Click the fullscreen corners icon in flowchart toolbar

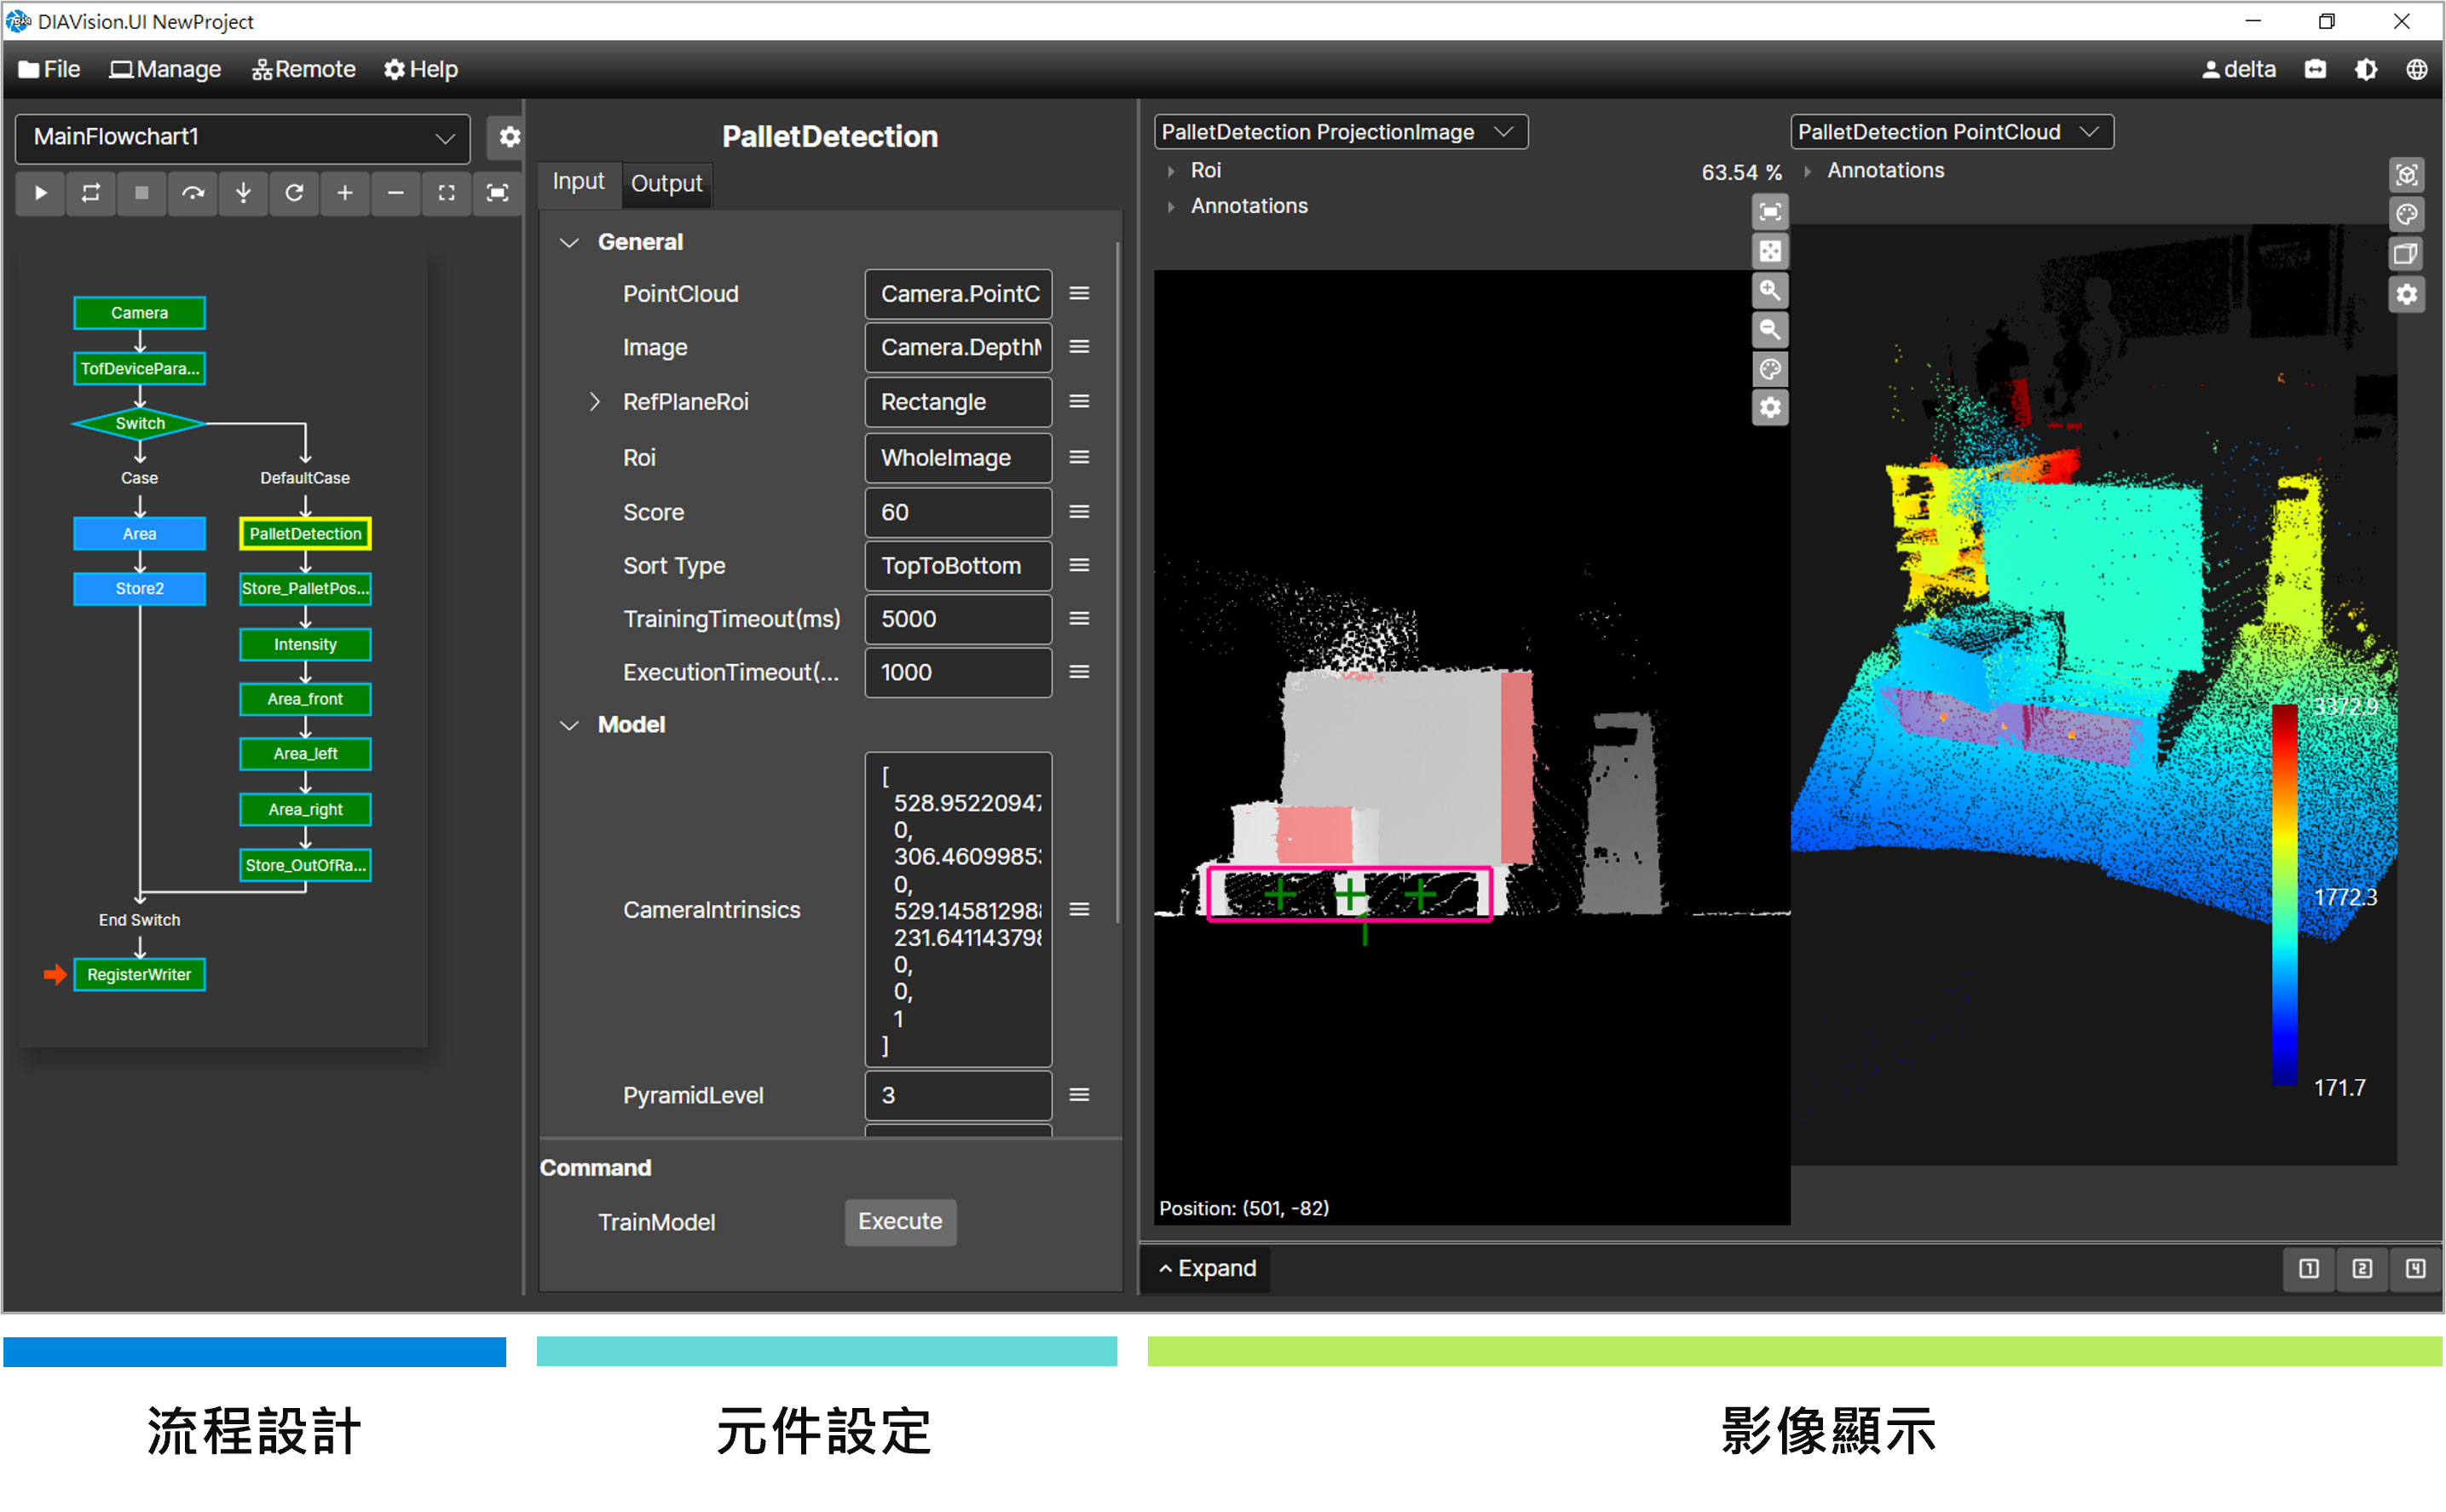click(447, 193)
